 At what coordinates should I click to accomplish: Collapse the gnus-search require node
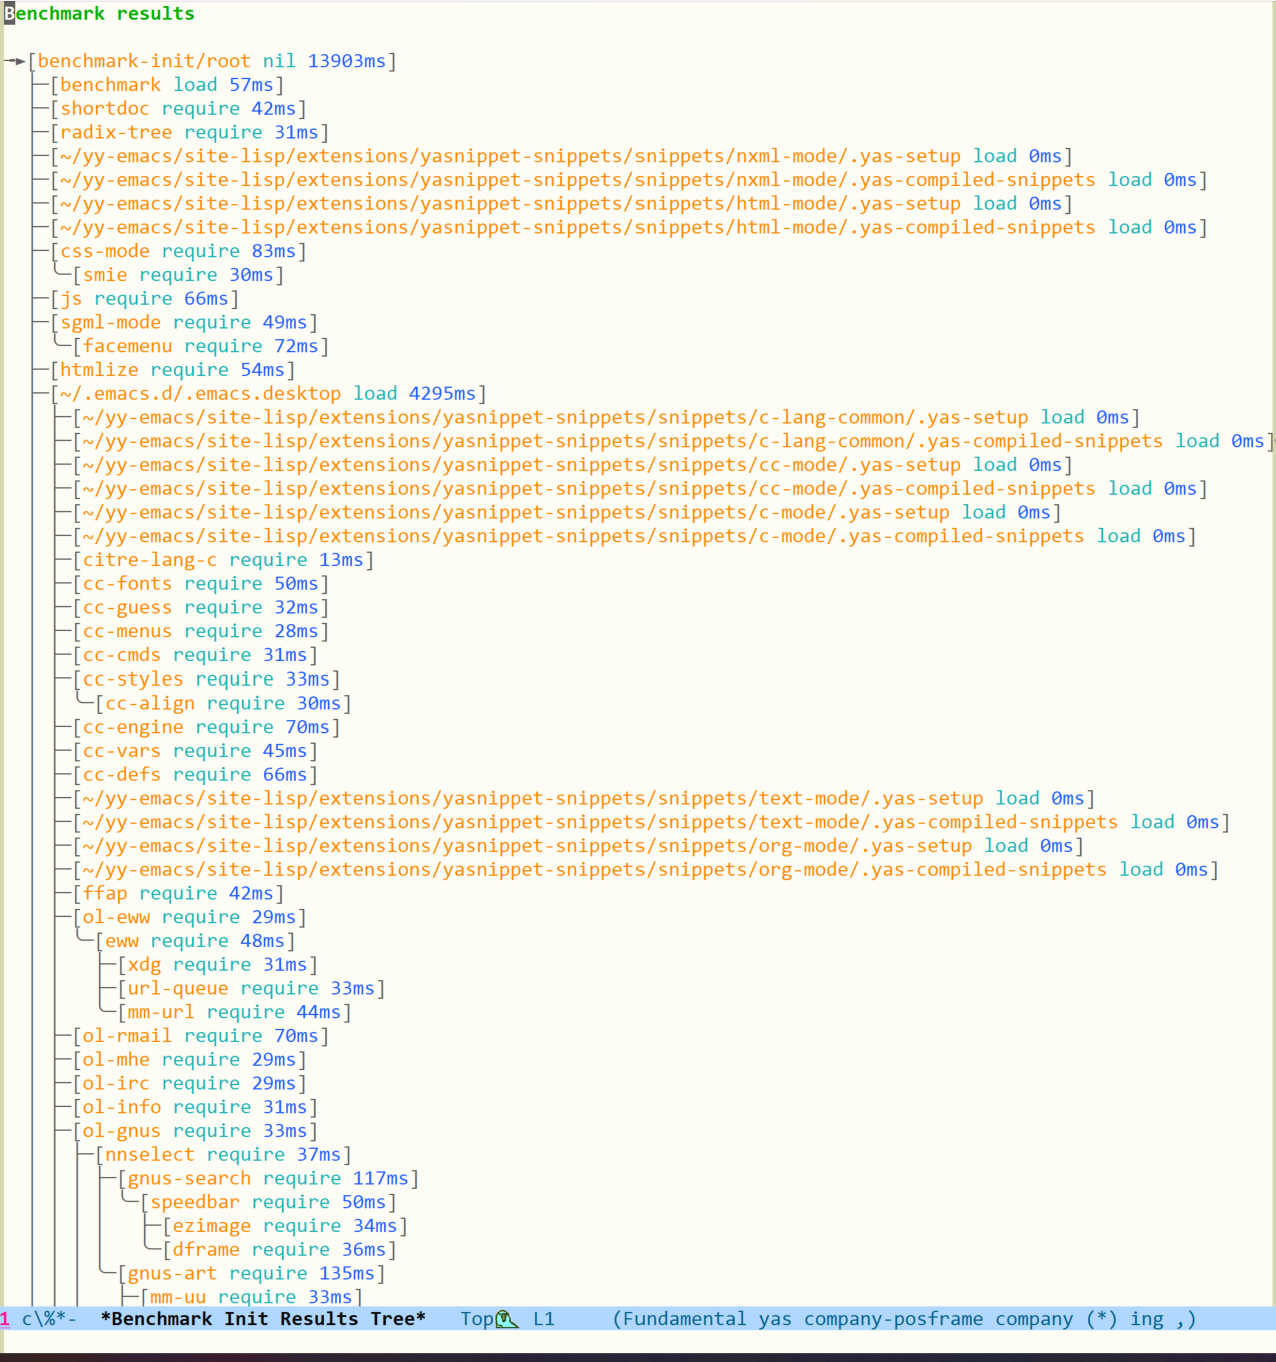coord(189,1179)
